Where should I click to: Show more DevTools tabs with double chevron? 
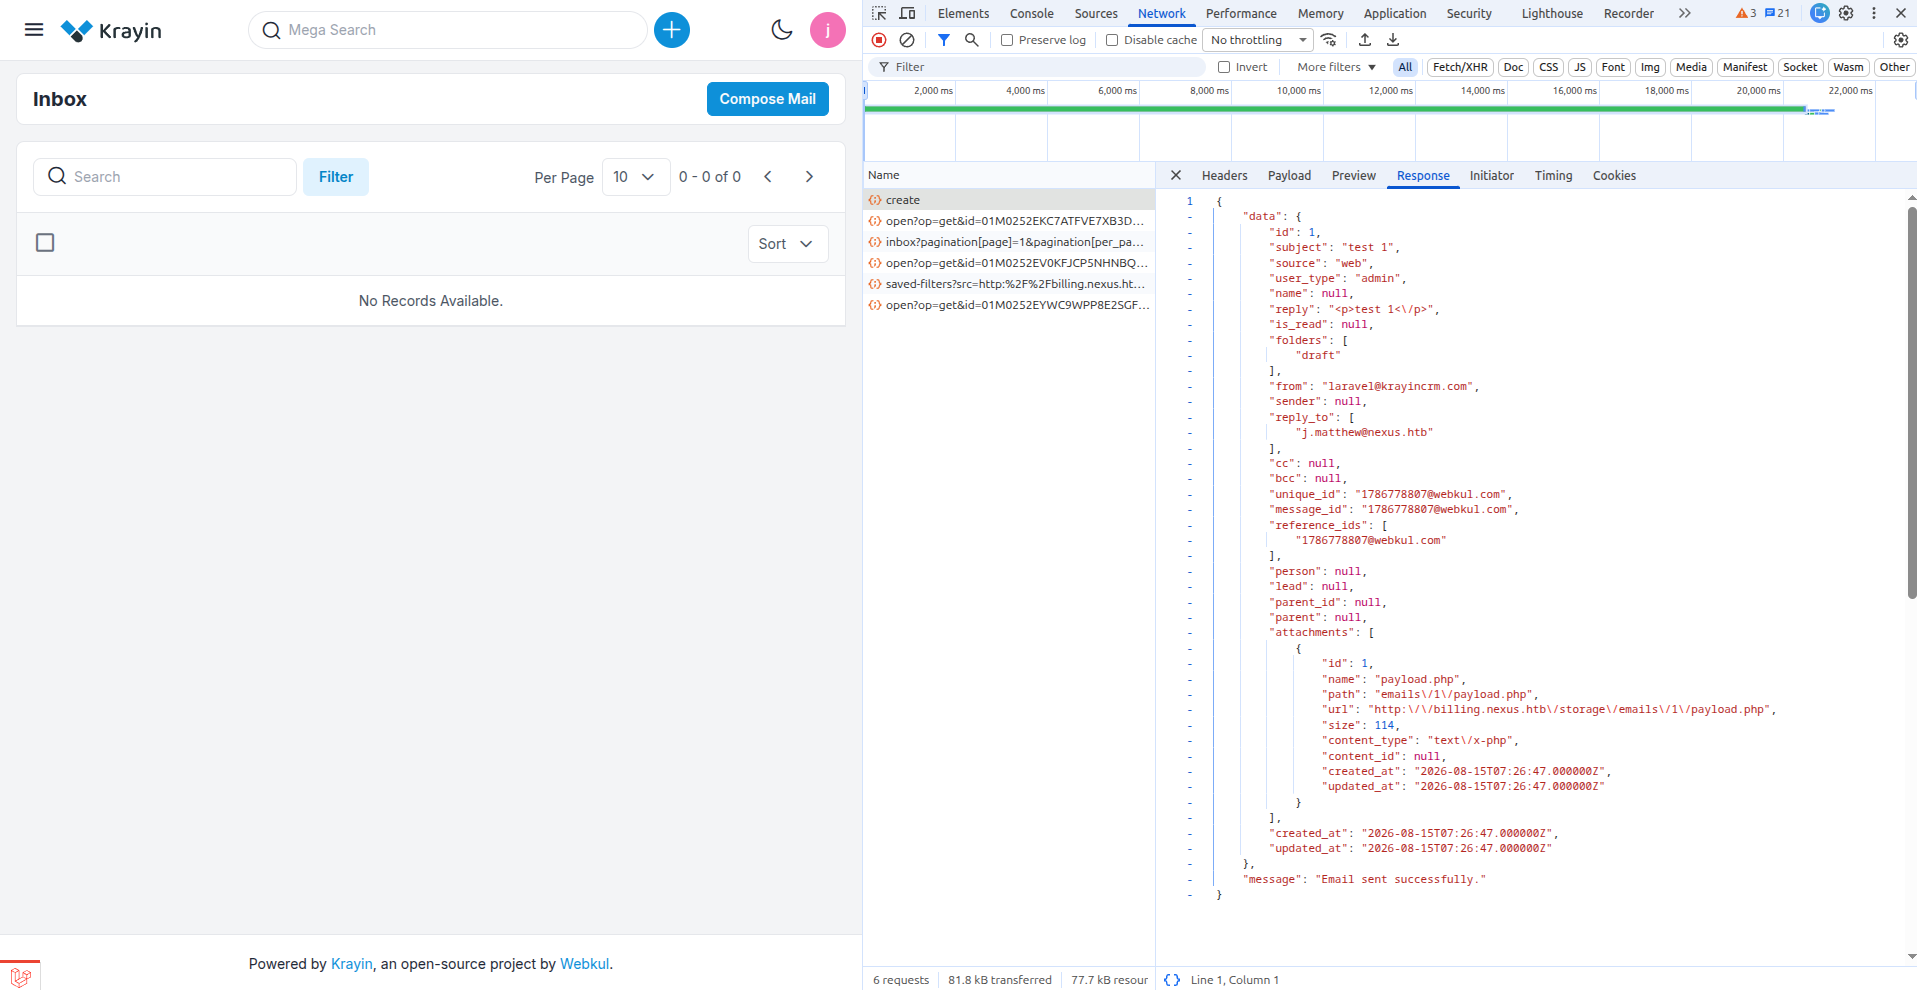click(x=1685, y=13)
